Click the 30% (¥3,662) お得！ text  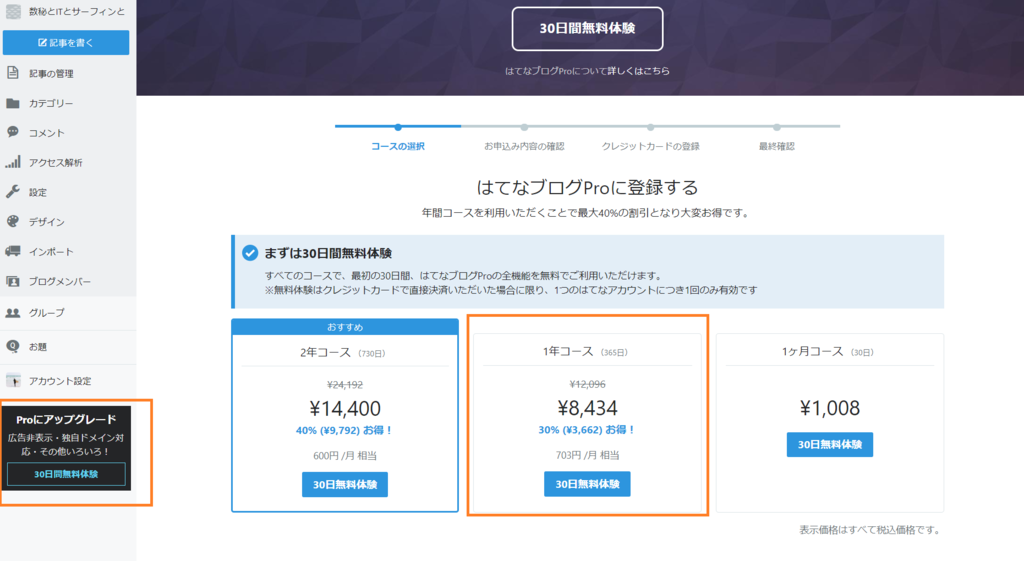586,430
